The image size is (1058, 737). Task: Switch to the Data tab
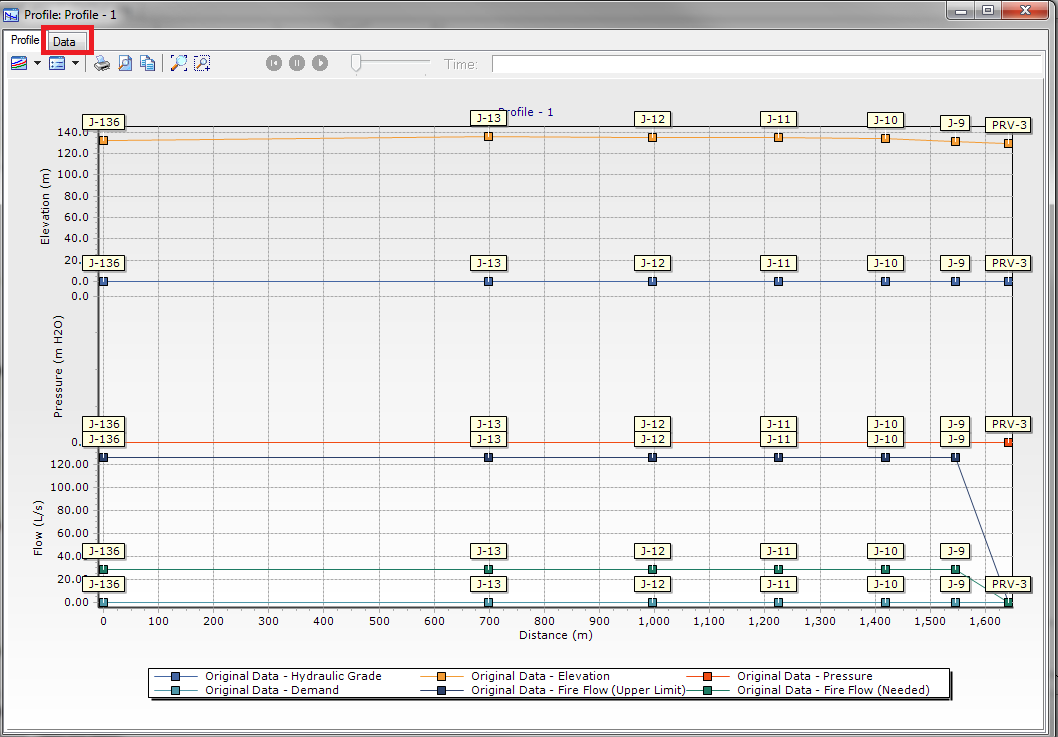point(64,42)
